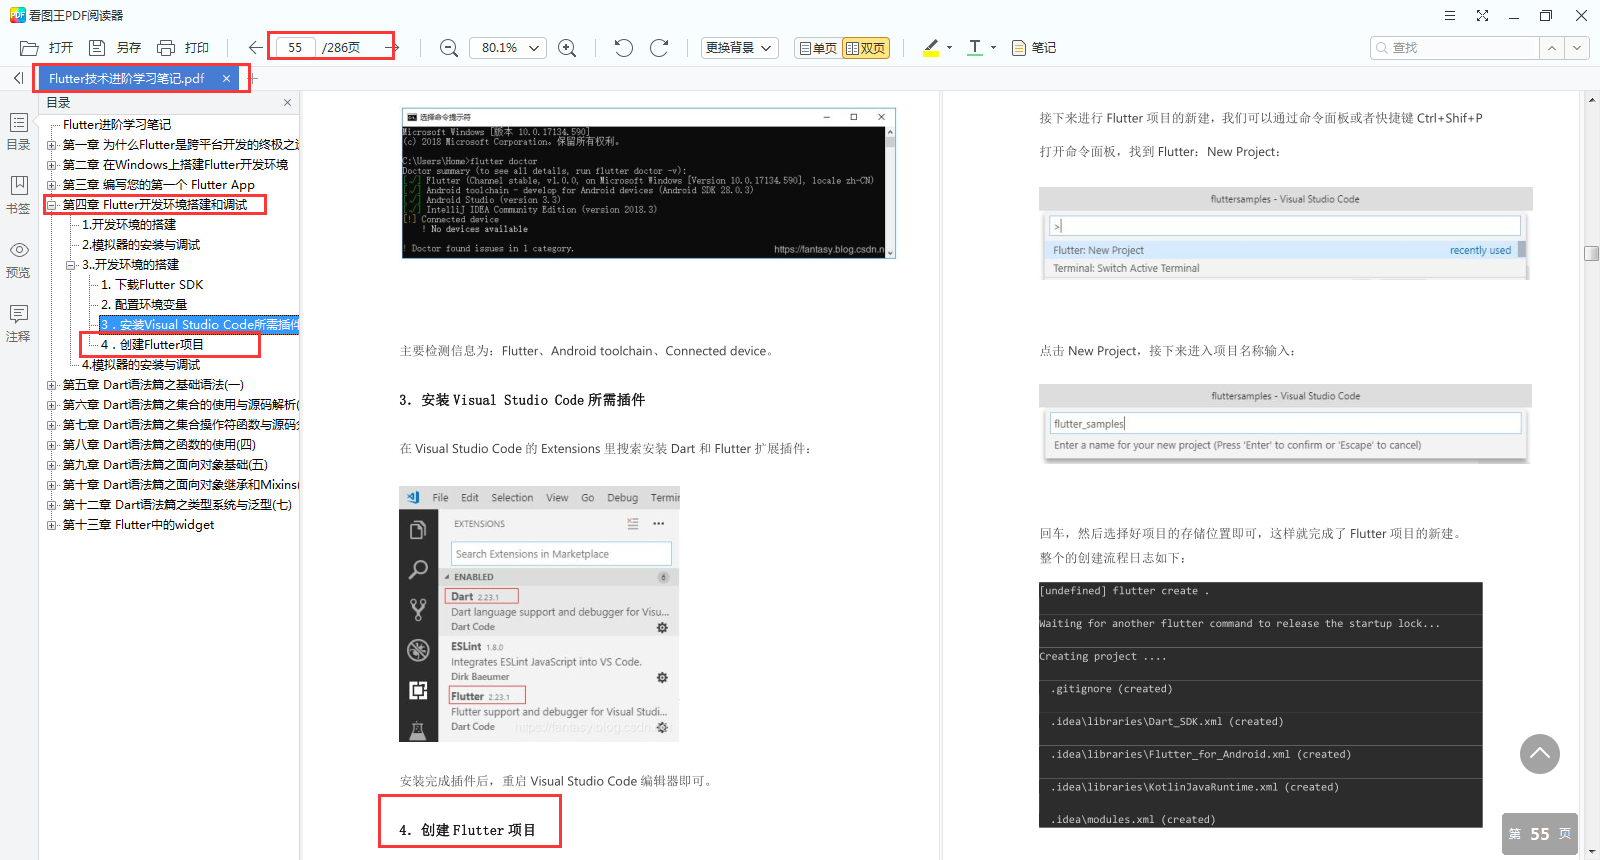This screenshot has height=860, width=1600.
Task: Open 1. 下载Flutter SDK outline entry
Action: 152,285
